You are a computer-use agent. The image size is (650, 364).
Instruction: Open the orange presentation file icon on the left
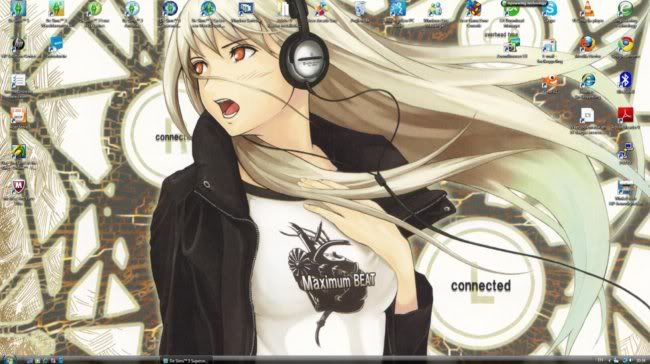18,117
